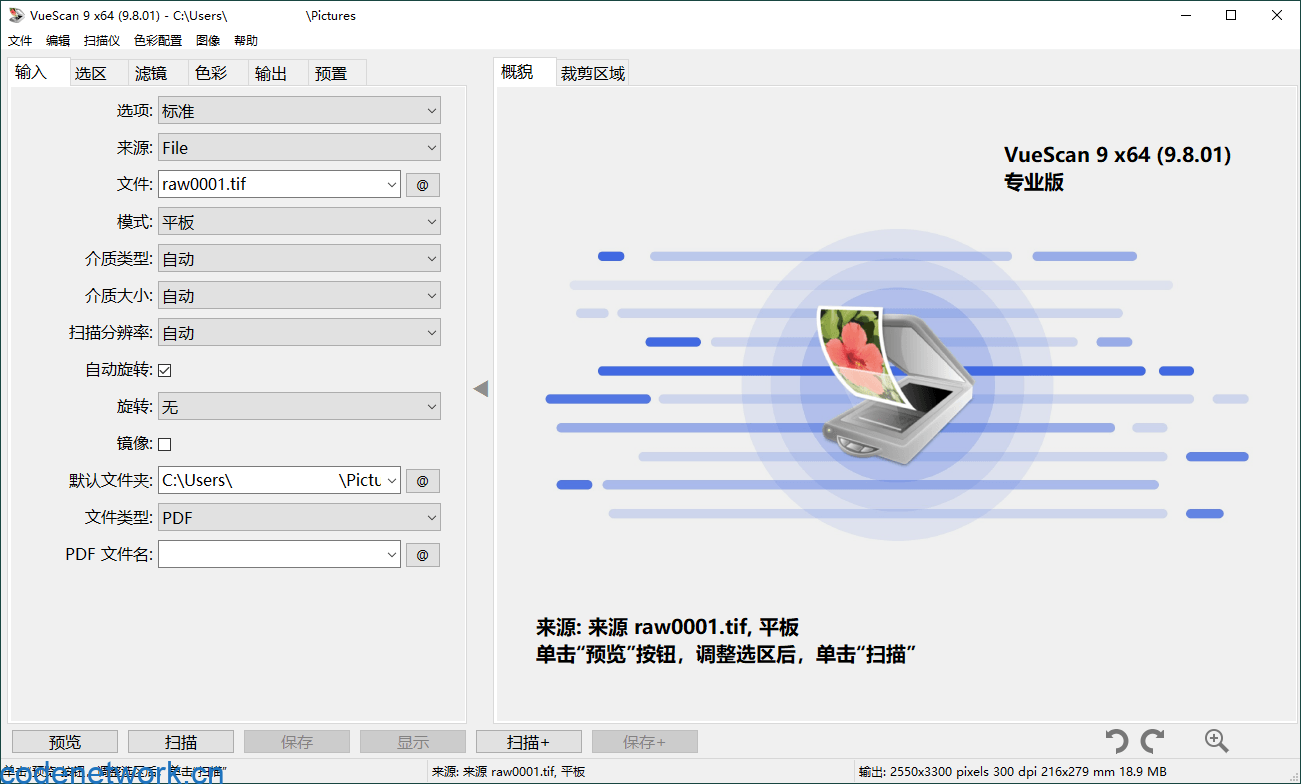Viewport: 1301px width, 784px height.
Task: Click the 扫描 button
Action: (x=181, y=742)
